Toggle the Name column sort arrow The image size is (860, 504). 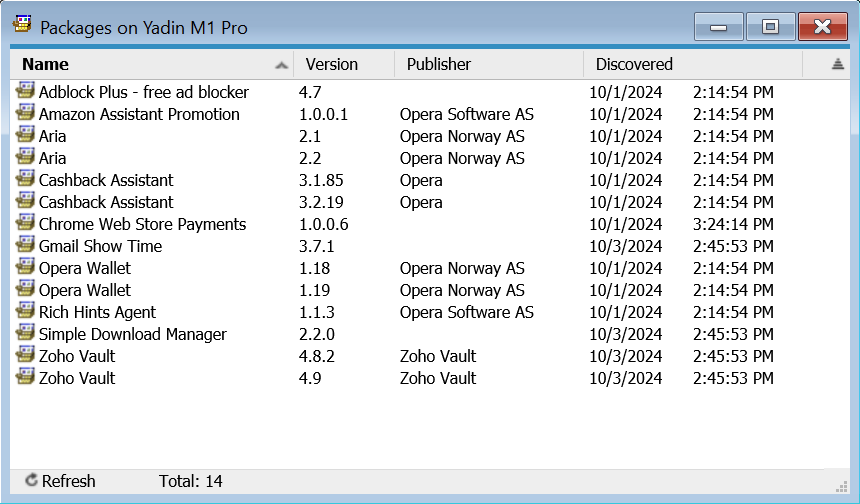(x=281, y=65)
